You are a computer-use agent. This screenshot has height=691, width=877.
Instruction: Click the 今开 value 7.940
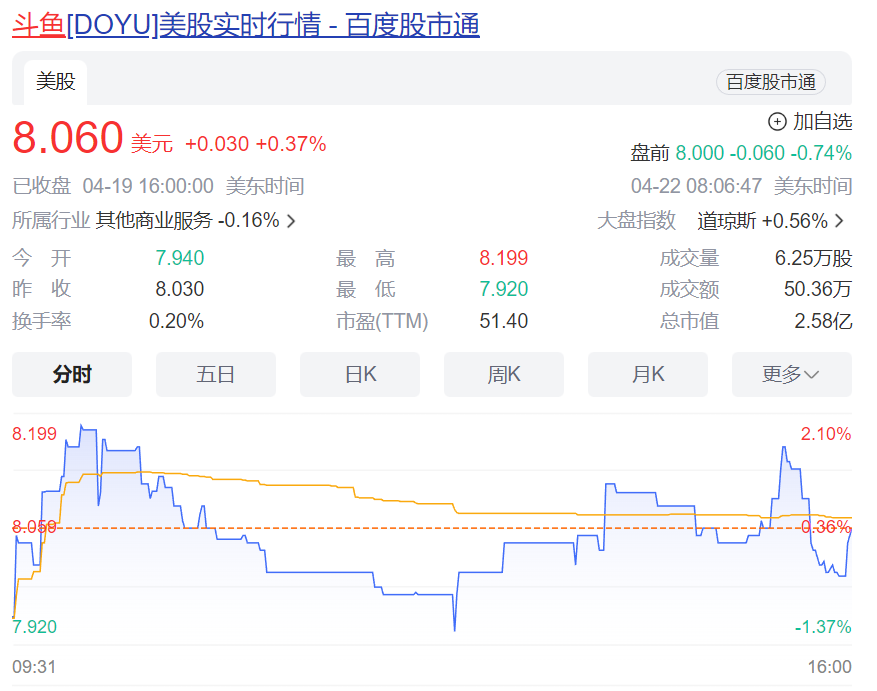180,258
